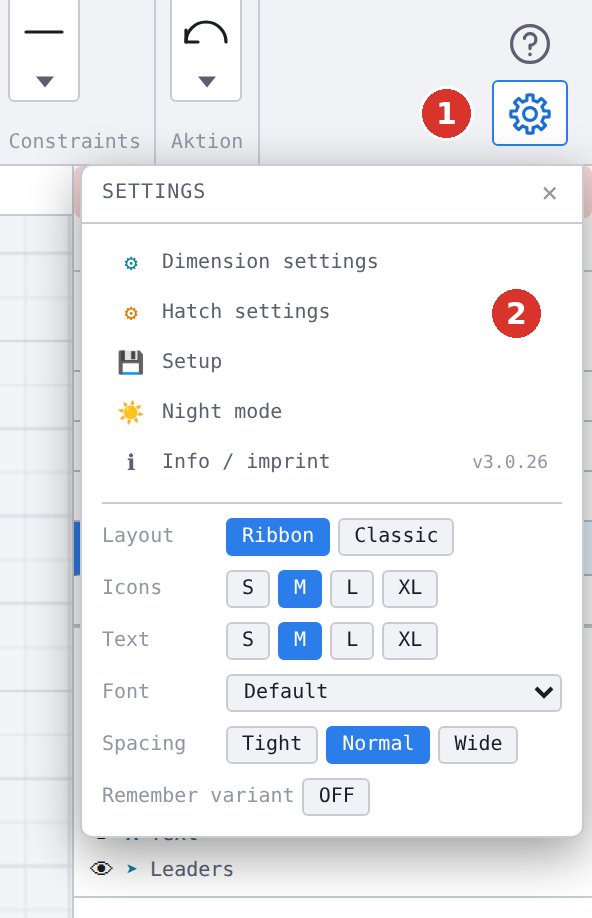The image size is (592, 918).
Task: Click the Info imprint 'i' icon
Action: (x=131, y=463)
